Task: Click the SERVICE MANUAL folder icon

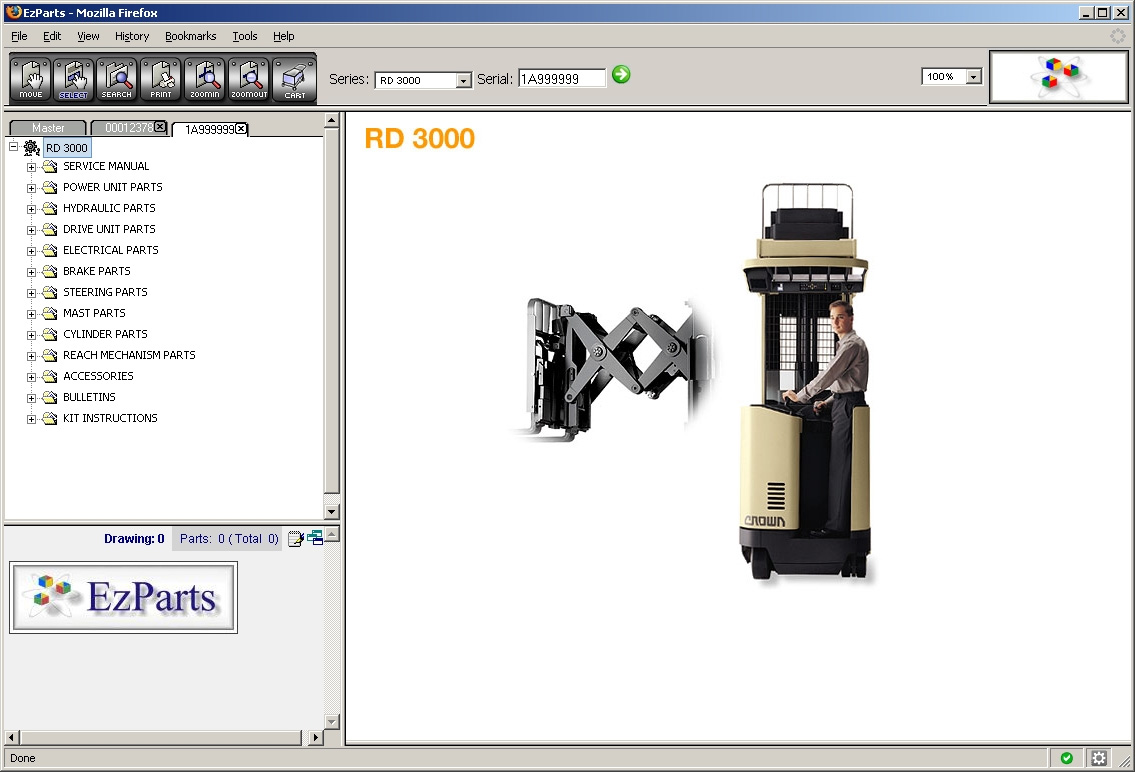Action: pyautogui.click(x=49, y=166)
